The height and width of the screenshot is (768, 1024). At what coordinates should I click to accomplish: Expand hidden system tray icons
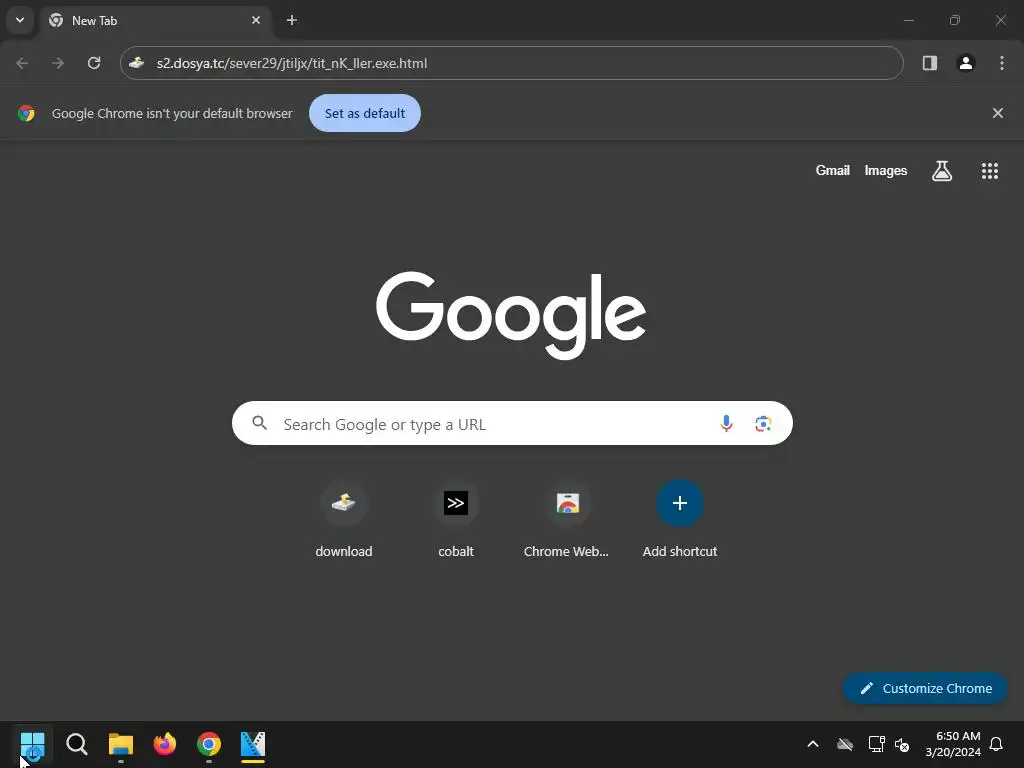813,744
